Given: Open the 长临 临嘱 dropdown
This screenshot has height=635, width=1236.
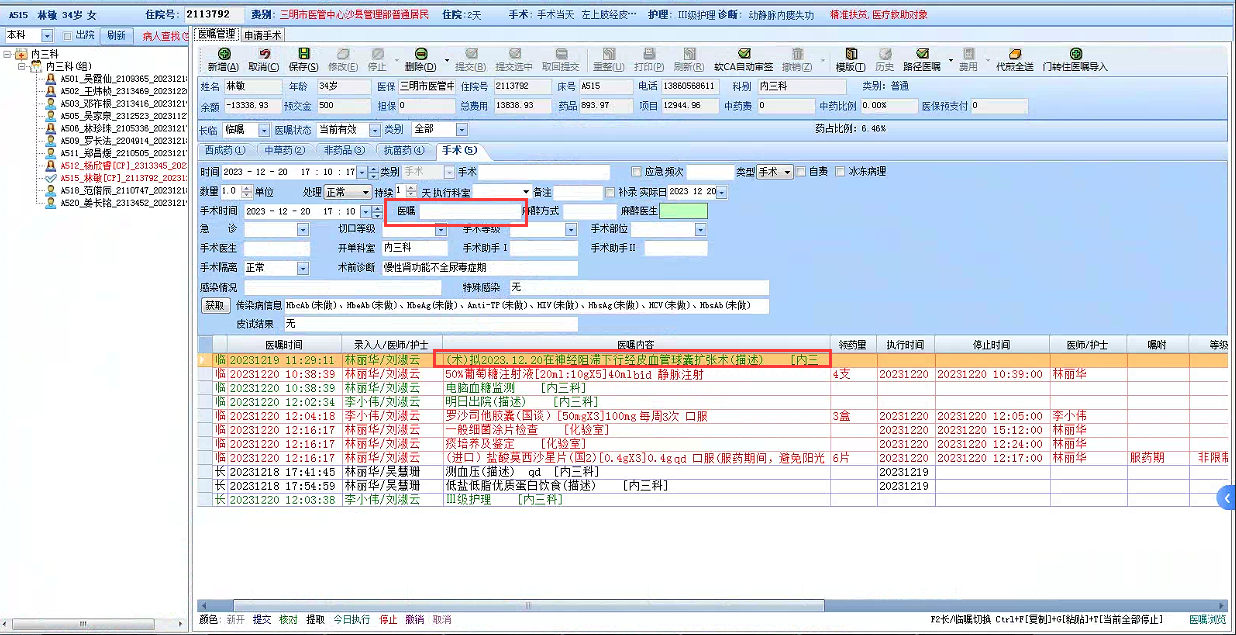Looking at the screenshot, I should 264,130.
